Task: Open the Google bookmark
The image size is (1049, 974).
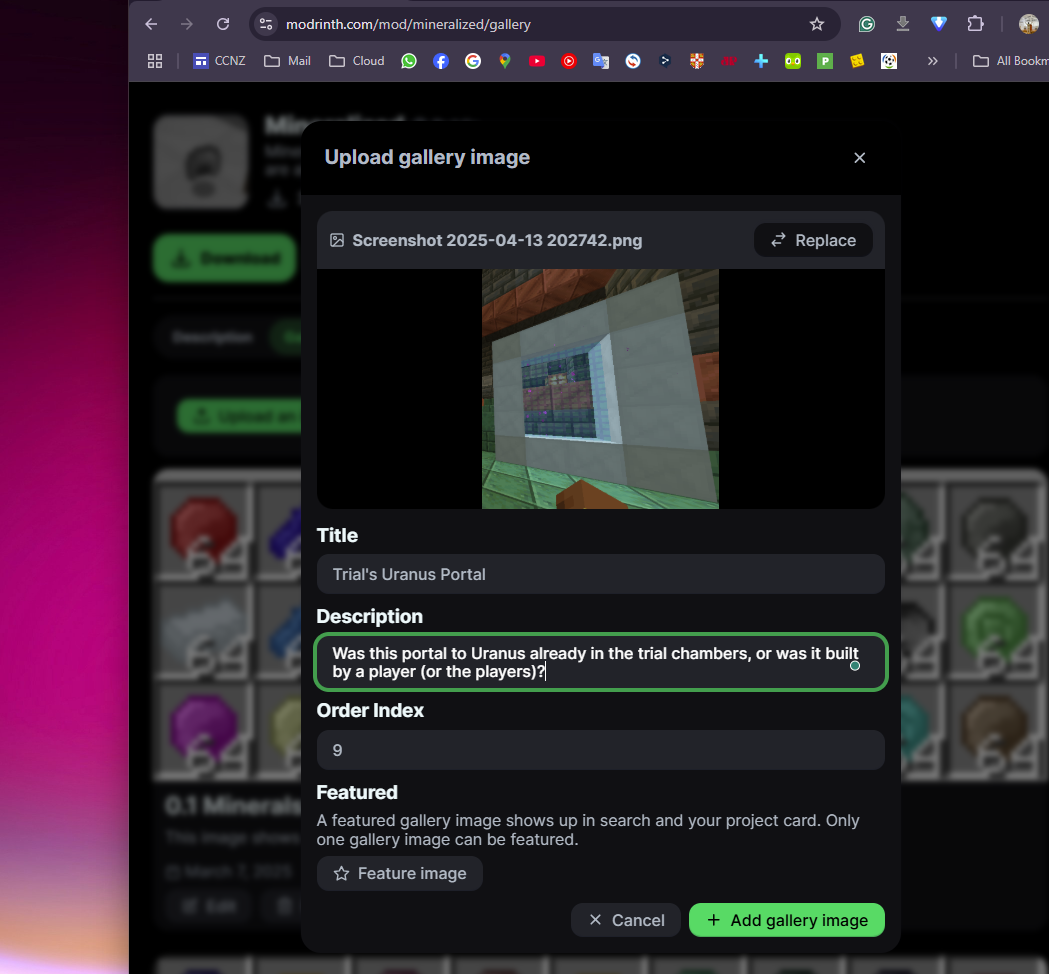Action: coord(473,61)
